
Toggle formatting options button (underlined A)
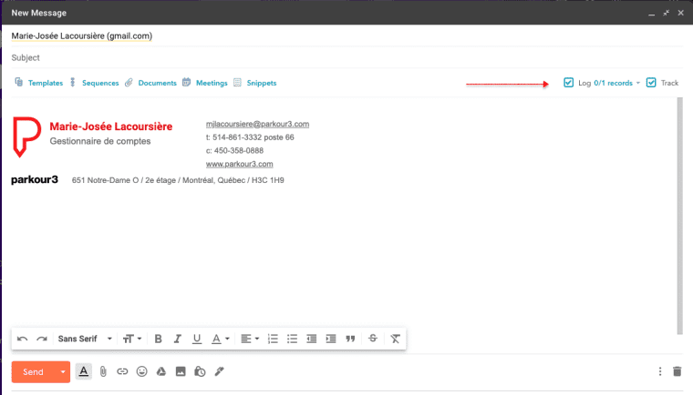point(84,372)
